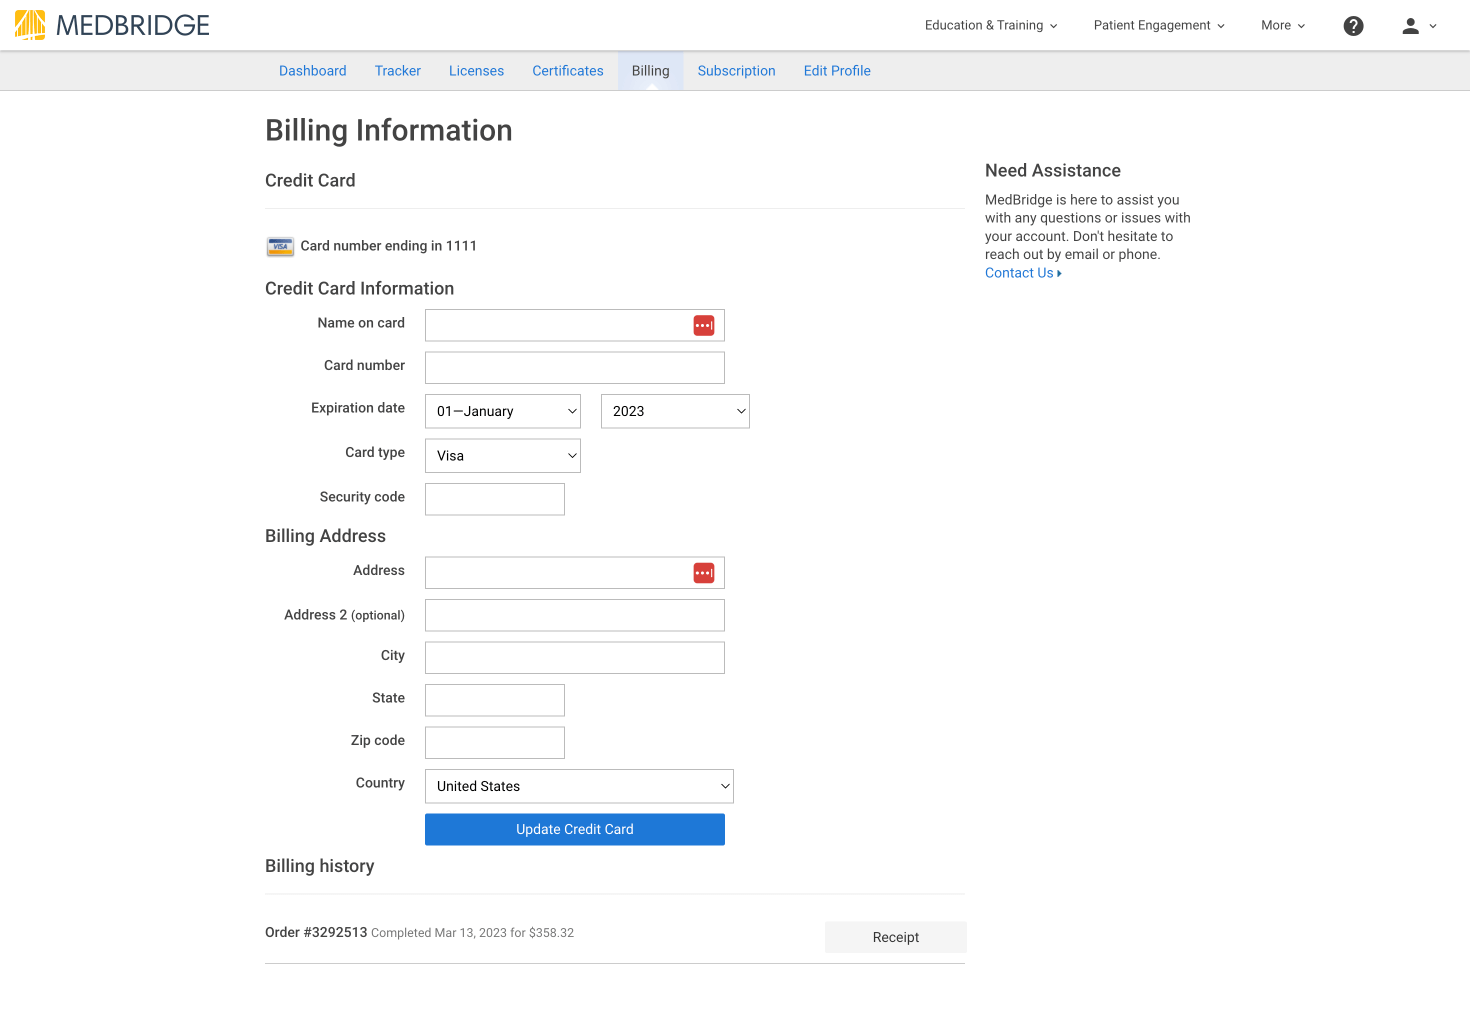Click the LastPass icon in the Address field
Image resolution: width=1470 pixels, height=1025 pixels.
coord(703,572)
